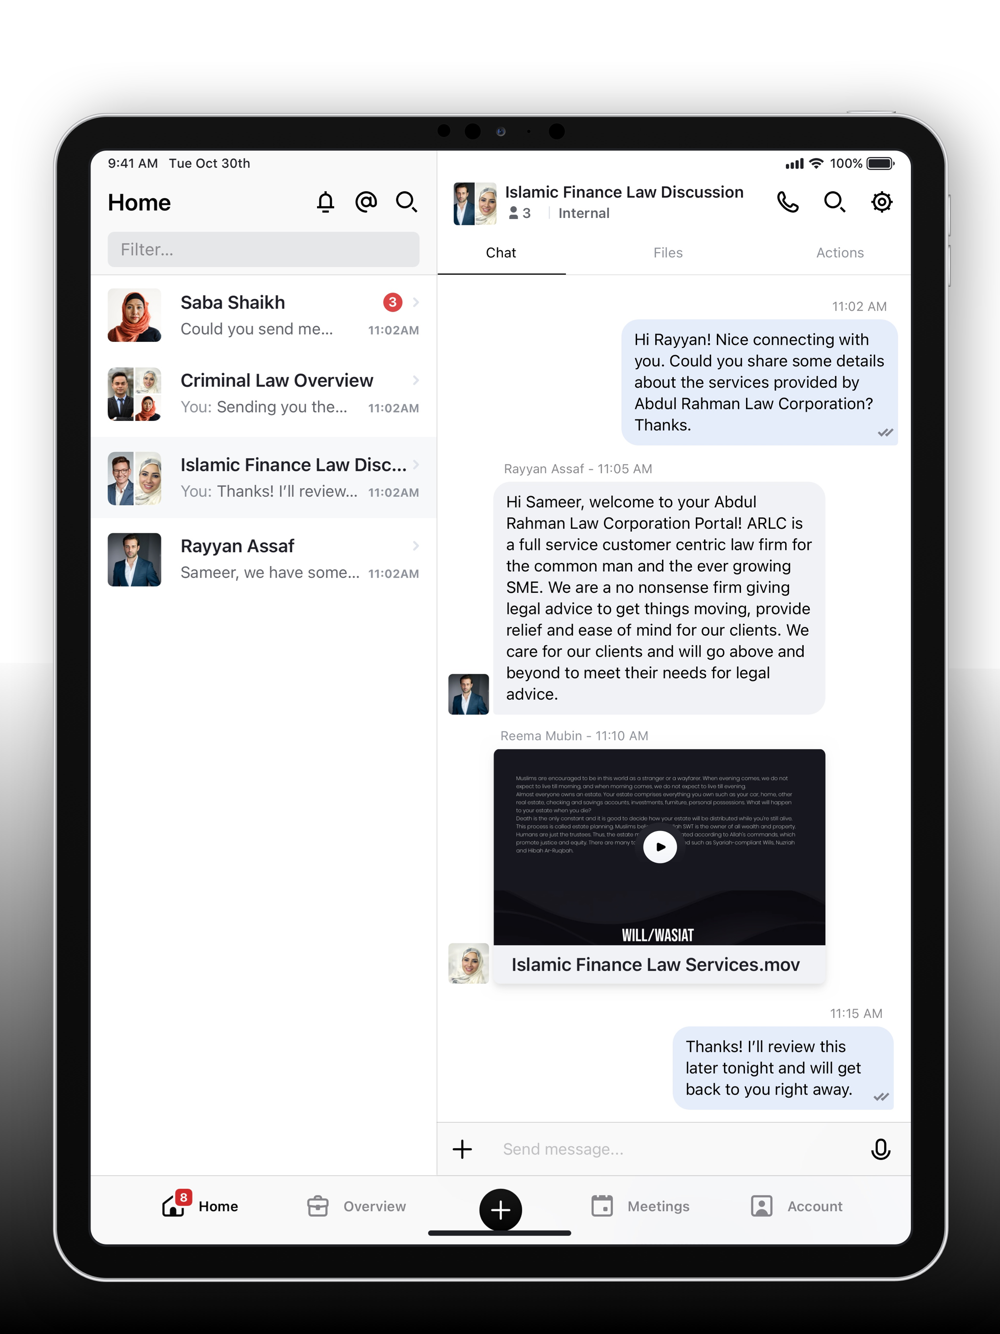
Task: Open the Rayyan Assaf conversation
Action: pyautogui.click(x=263, y=559)
